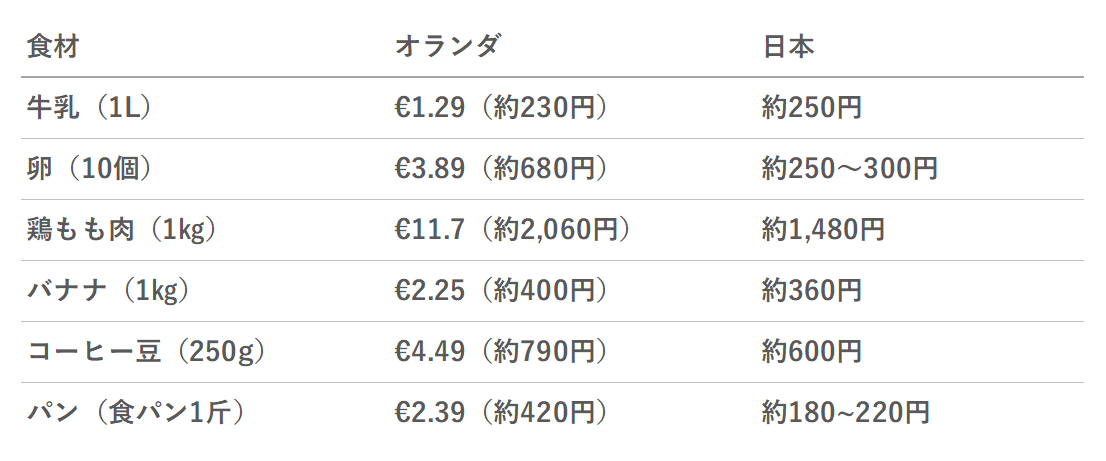
Task: Click the €2.25（約400円） price
Action: click(x=501, y=290)
